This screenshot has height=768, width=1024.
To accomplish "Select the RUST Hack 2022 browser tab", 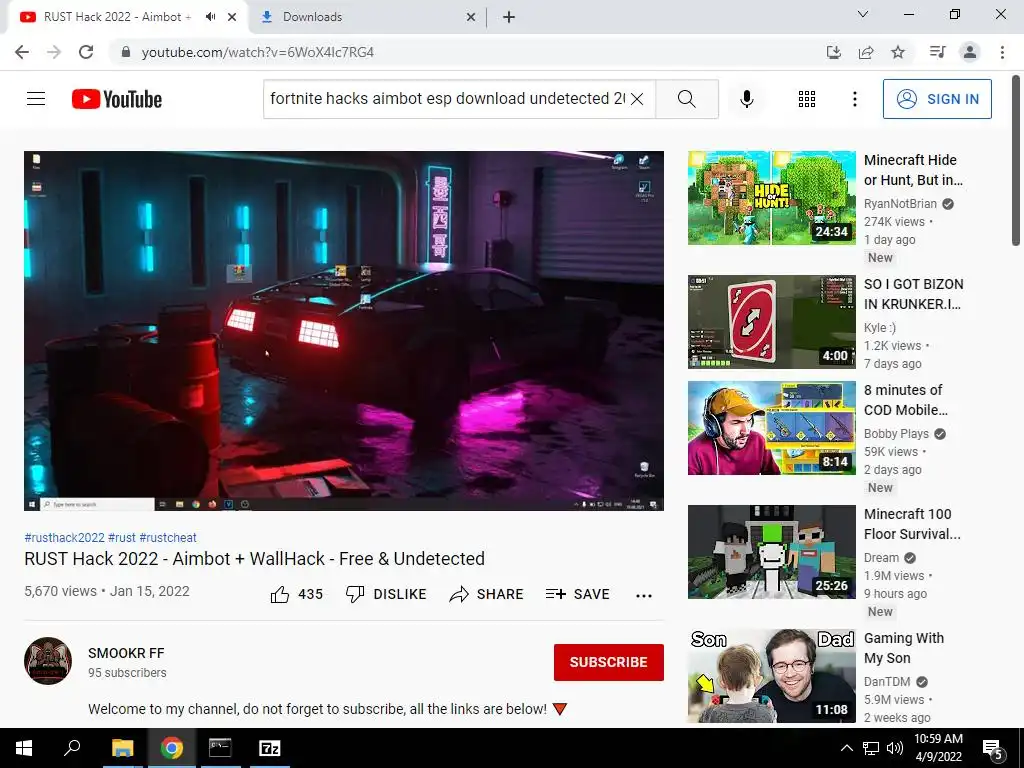I will point(118,17).
